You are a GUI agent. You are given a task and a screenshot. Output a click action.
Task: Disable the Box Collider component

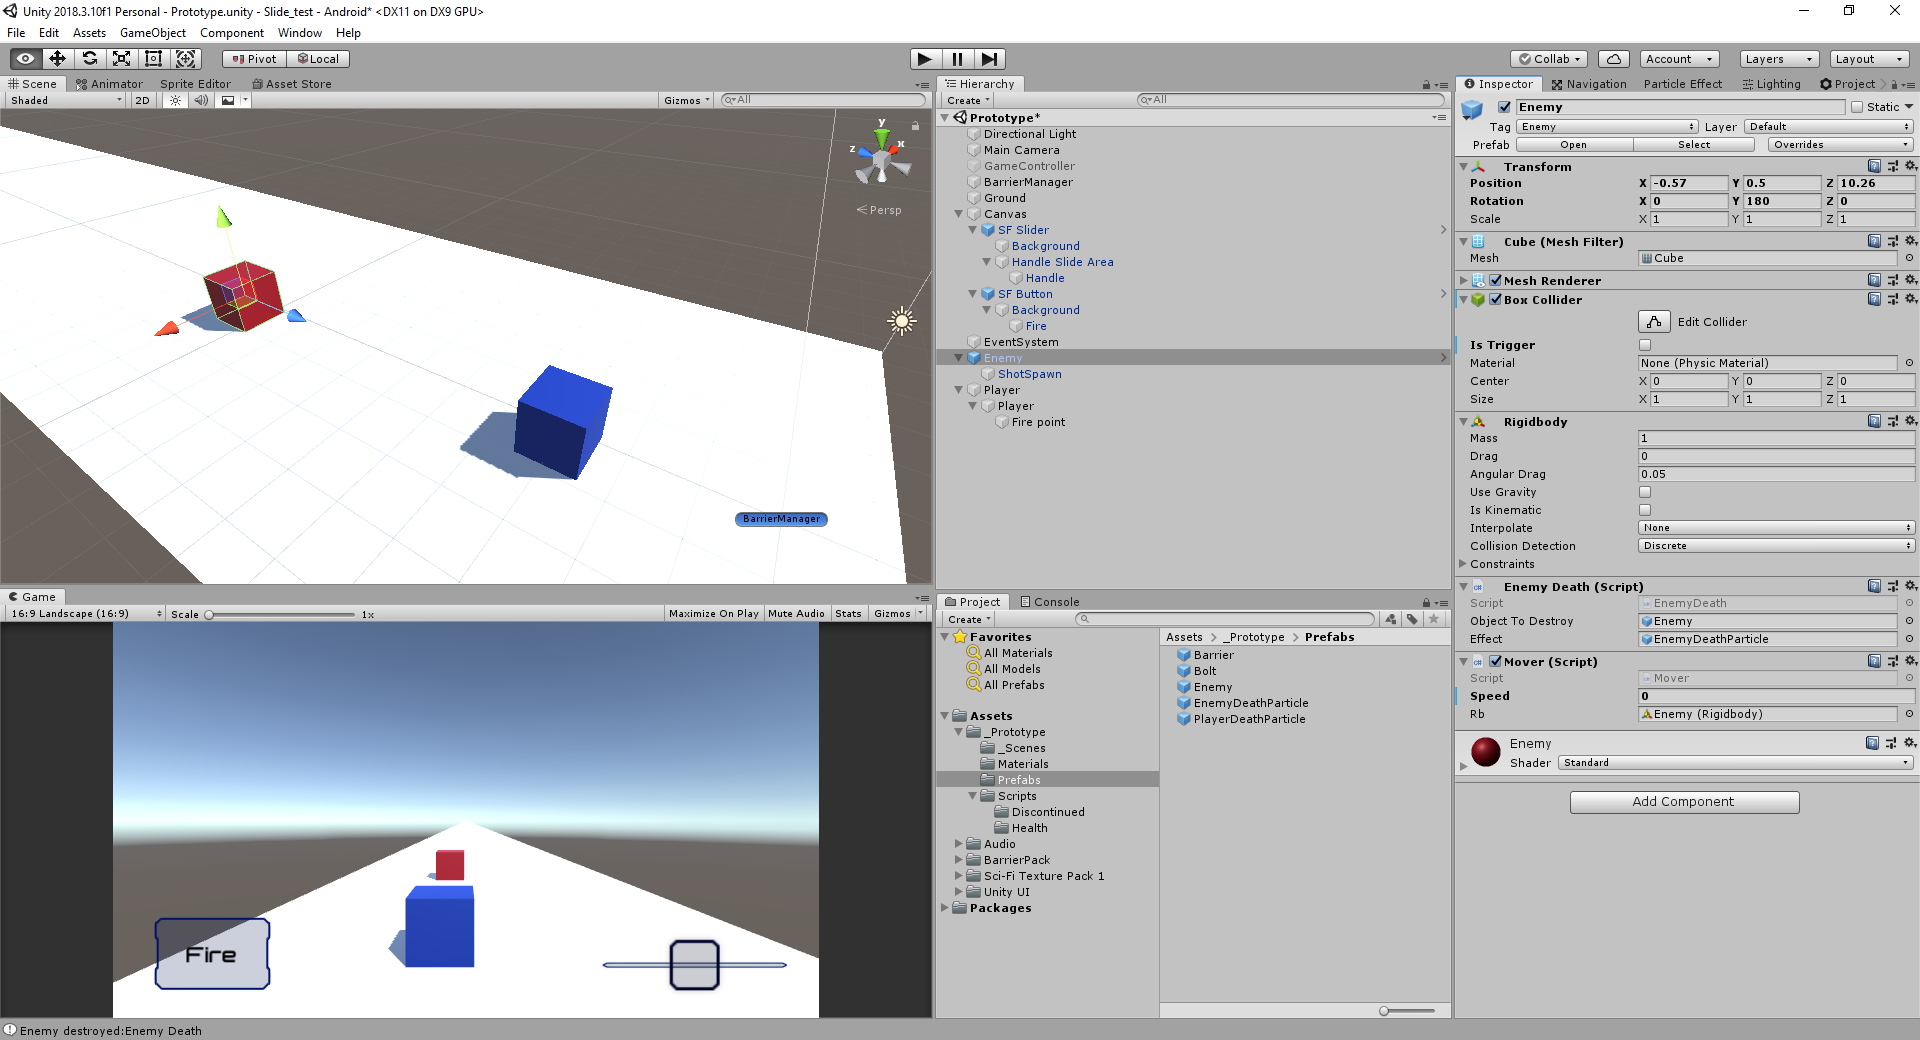[x=1496, y=299]
